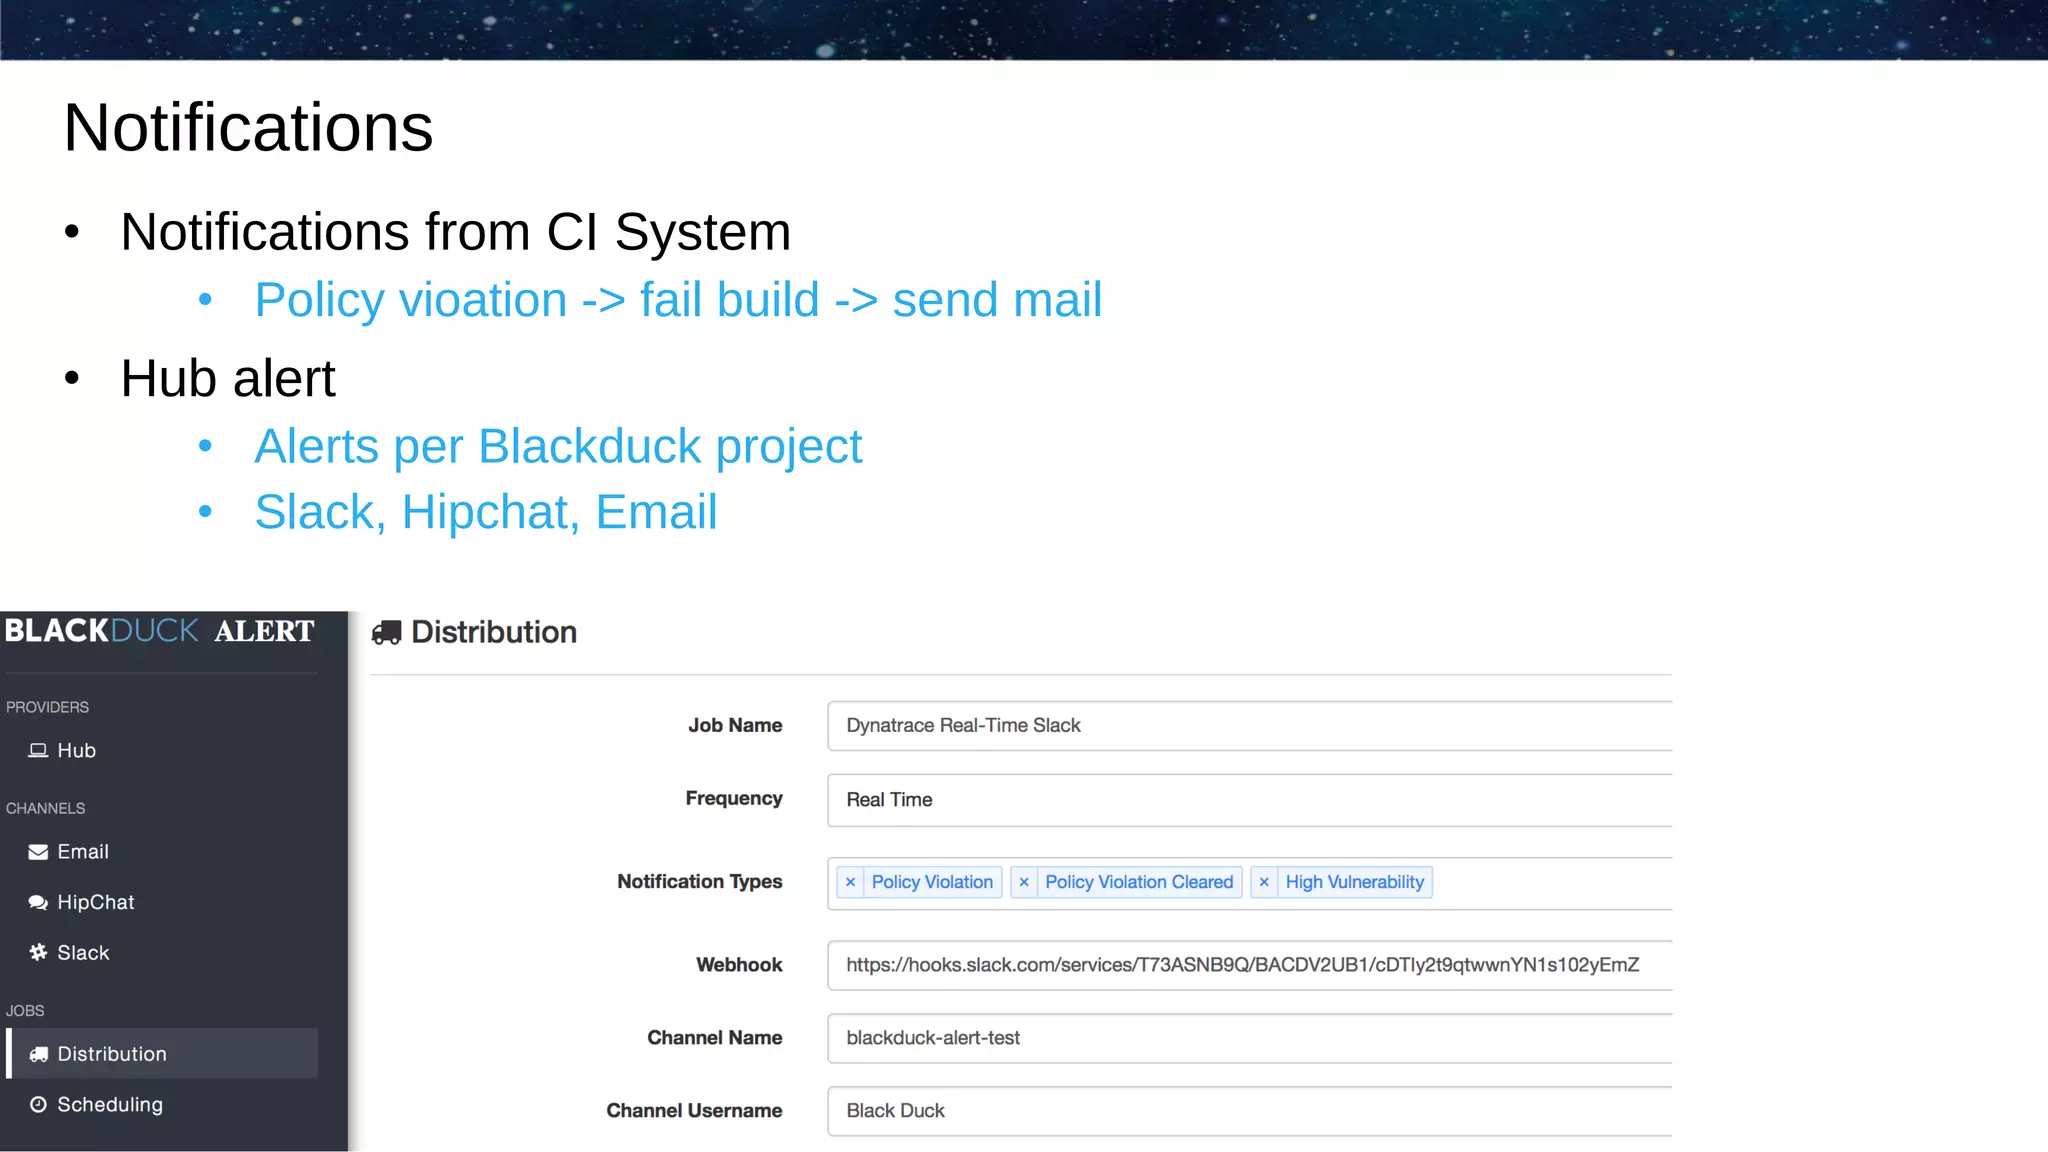2048x1152 pixels.
Task: Click the JOBS section label
Action: tap(25, 1011)
